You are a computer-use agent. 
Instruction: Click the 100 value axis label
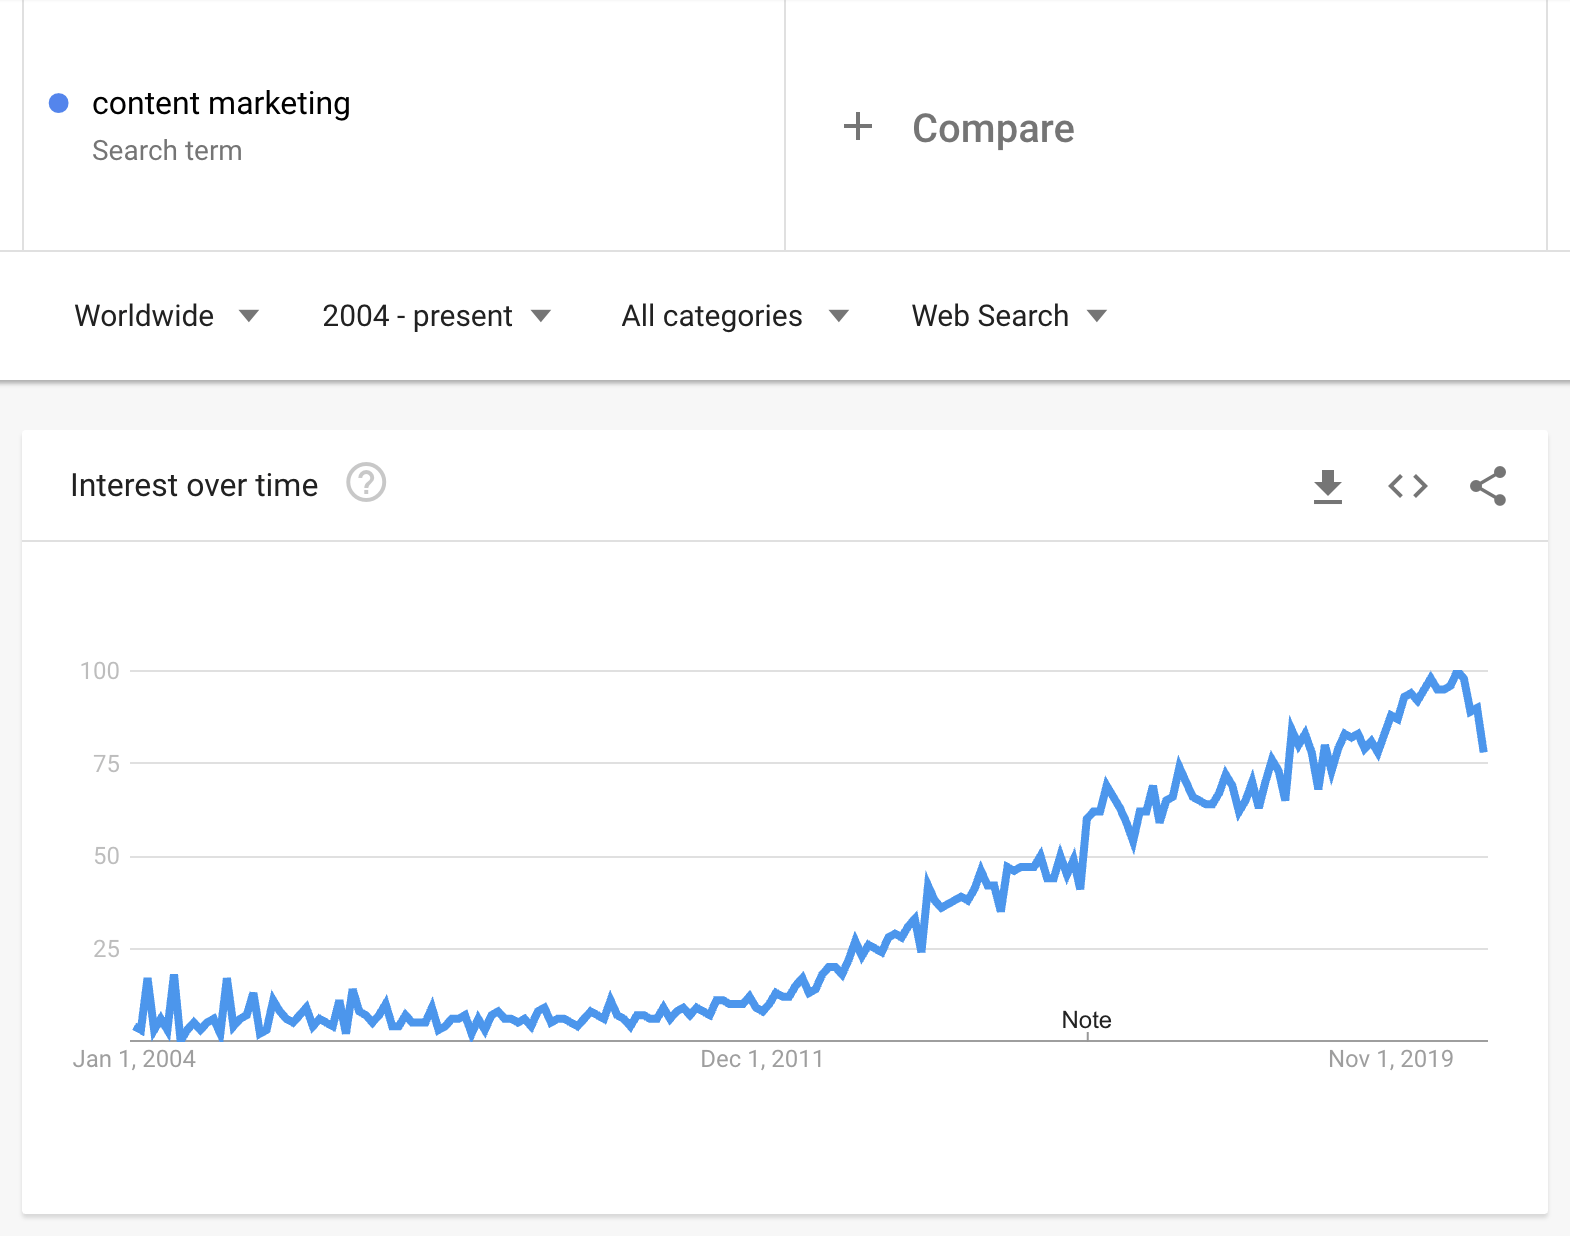coord(100,671)
